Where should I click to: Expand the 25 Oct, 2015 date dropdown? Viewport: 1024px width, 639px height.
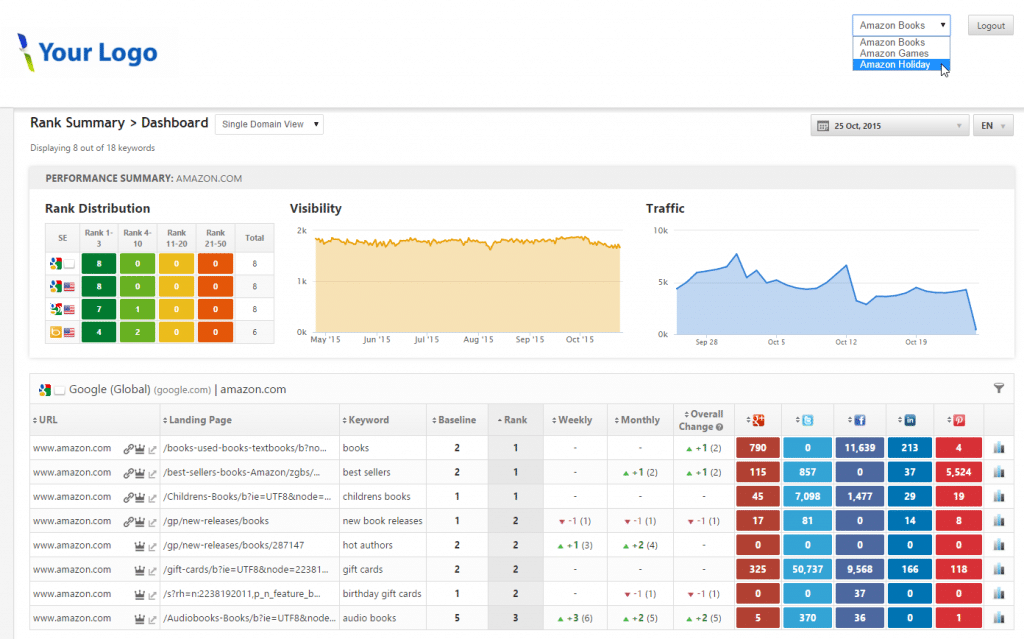click(890, 126)
